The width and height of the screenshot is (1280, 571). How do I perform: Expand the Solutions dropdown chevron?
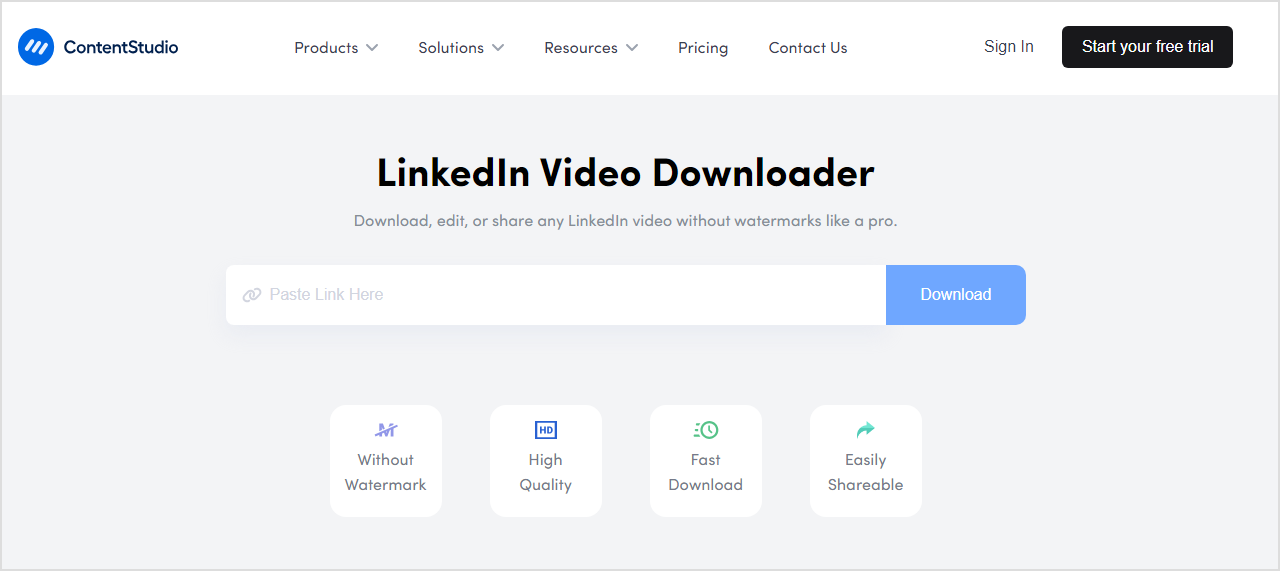tap(498, 48)
